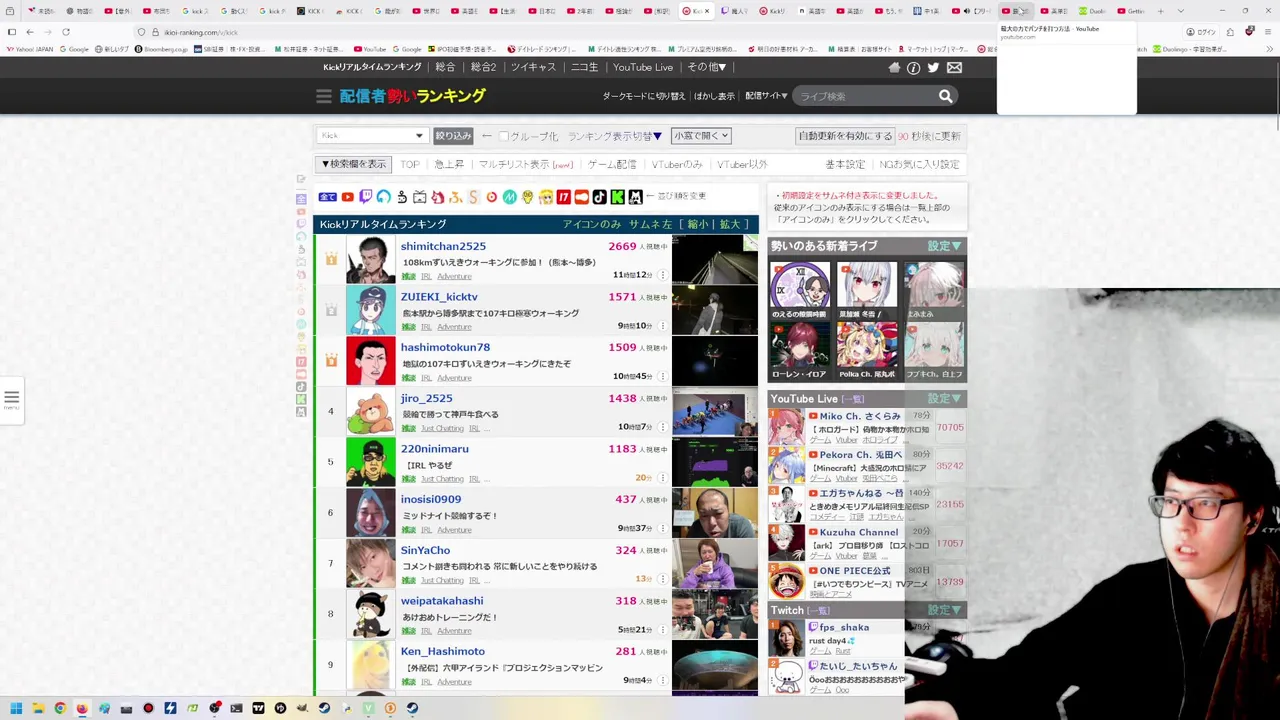1280x720 pixels.
Task: Filter by Niconico TV icon
Action: tap(420, 197)
